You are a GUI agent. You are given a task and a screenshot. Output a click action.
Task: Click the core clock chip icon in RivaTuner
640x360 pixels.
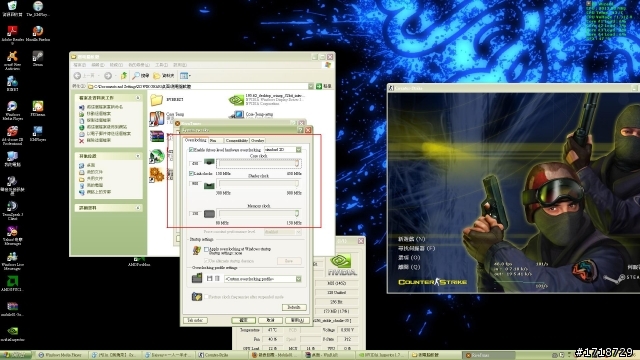tap(209, 162)
